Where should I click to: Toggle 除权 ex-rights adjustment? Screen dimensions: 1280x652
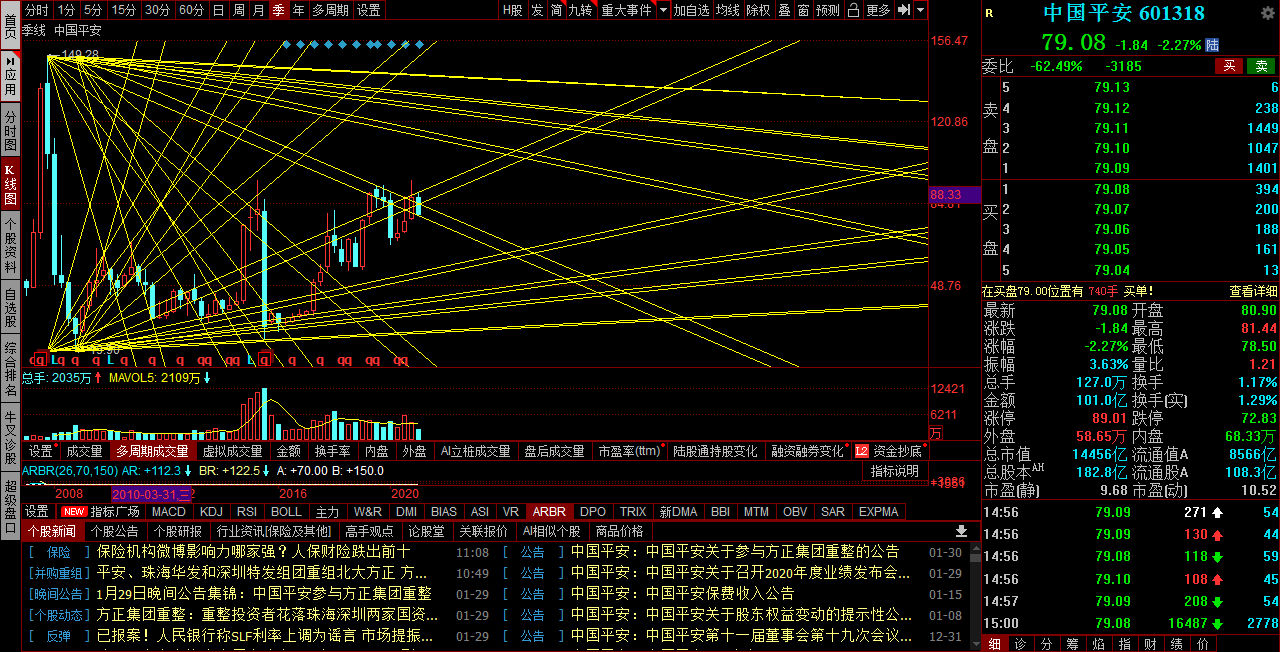coord(759,10)
